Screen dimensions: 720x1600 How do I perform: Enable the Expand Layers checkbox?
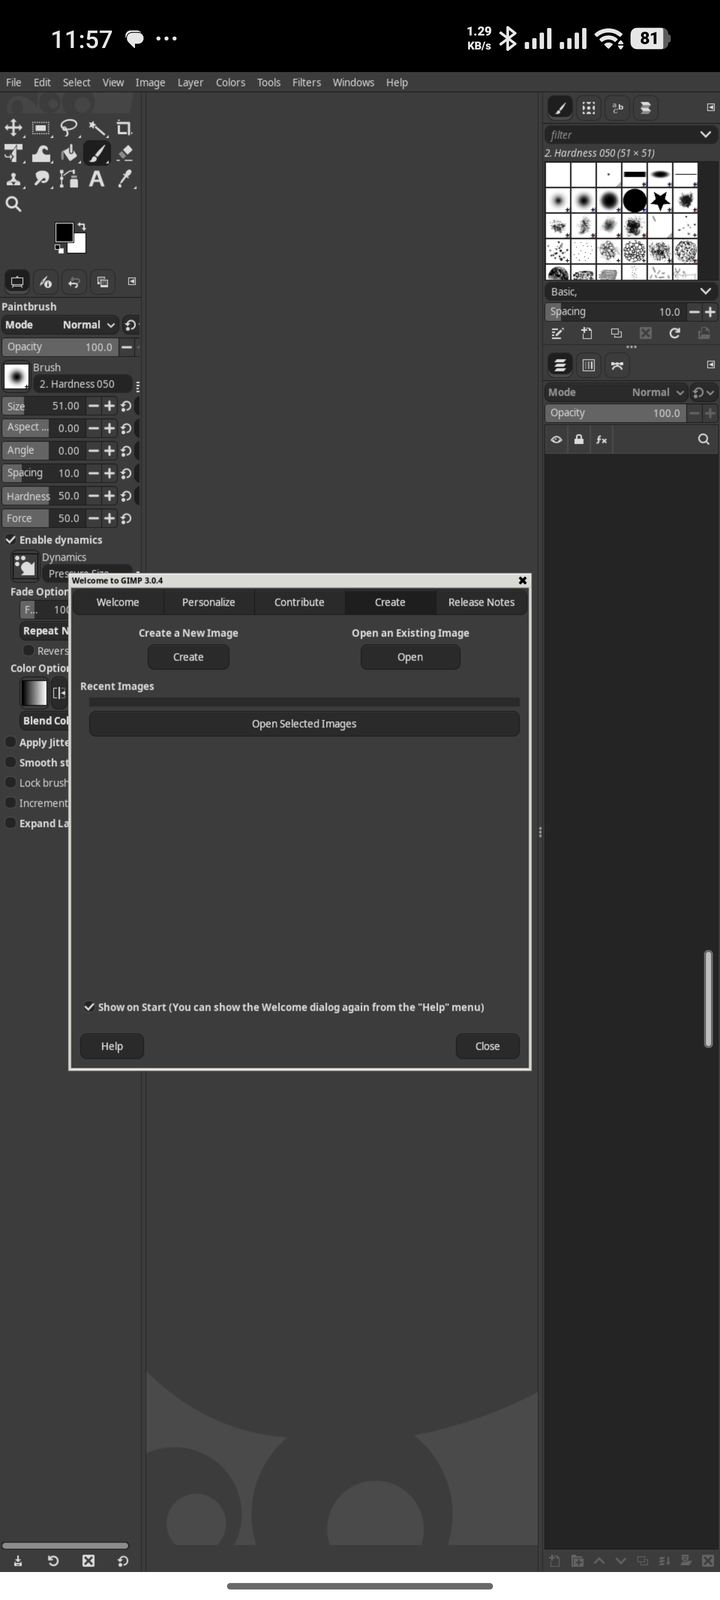click(11, 823)
